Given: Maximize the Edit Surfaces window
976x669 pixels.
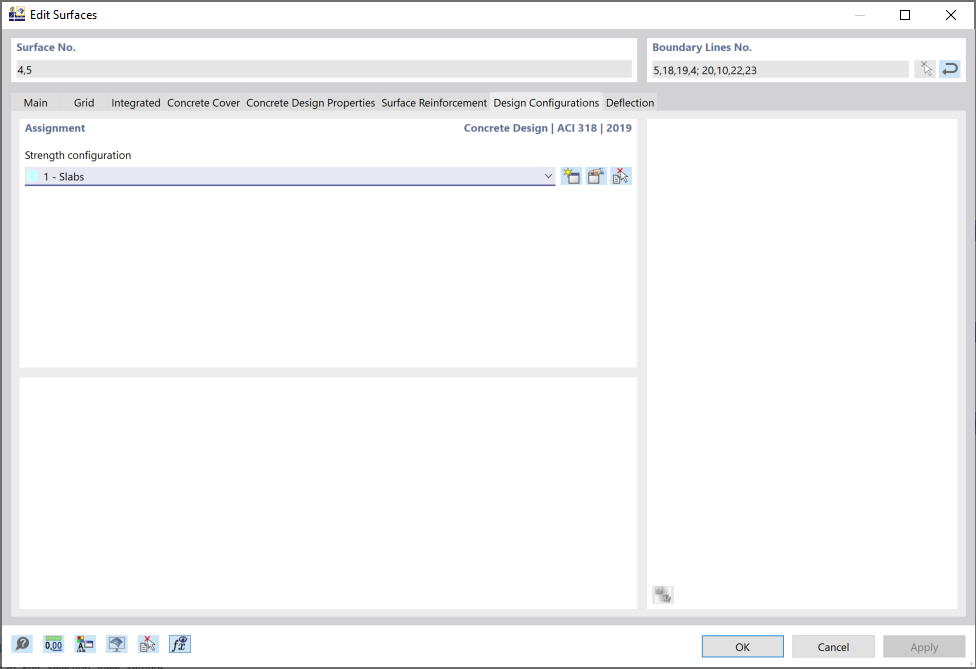Looking at the screenshot, I should tap(905, 15).
